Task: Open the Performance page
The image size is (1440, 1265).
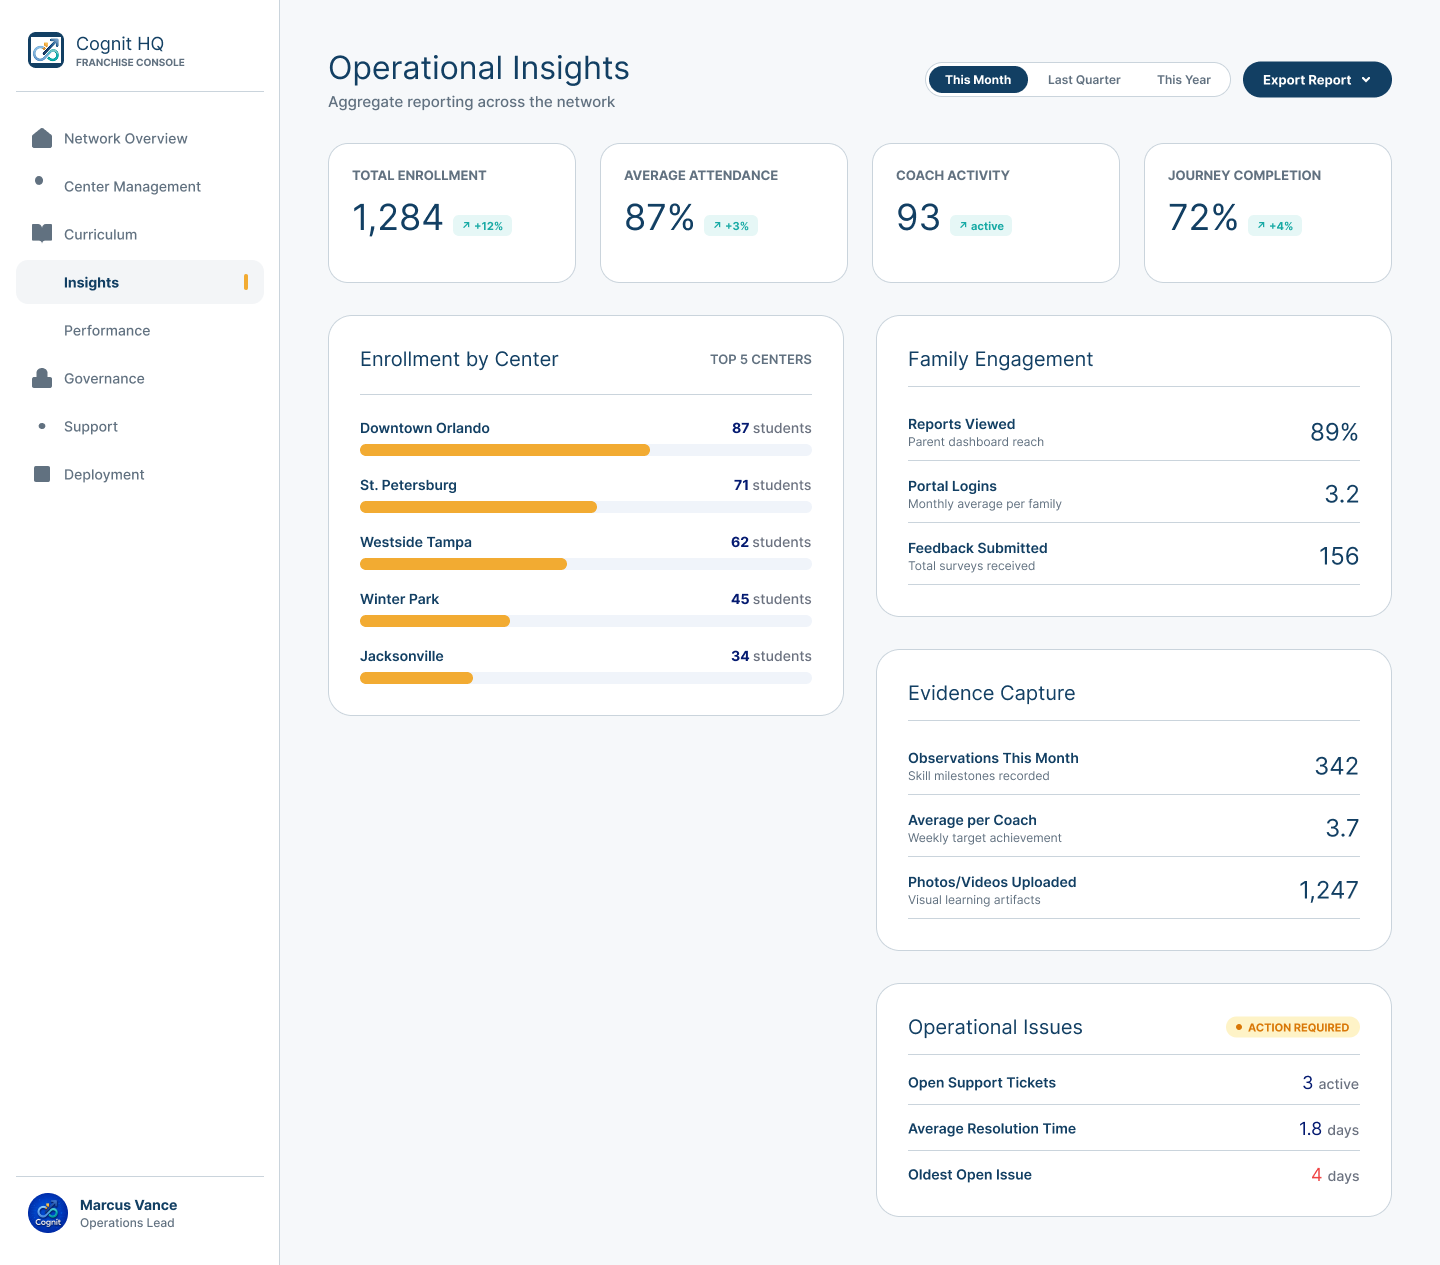Action: coord(140,330)
